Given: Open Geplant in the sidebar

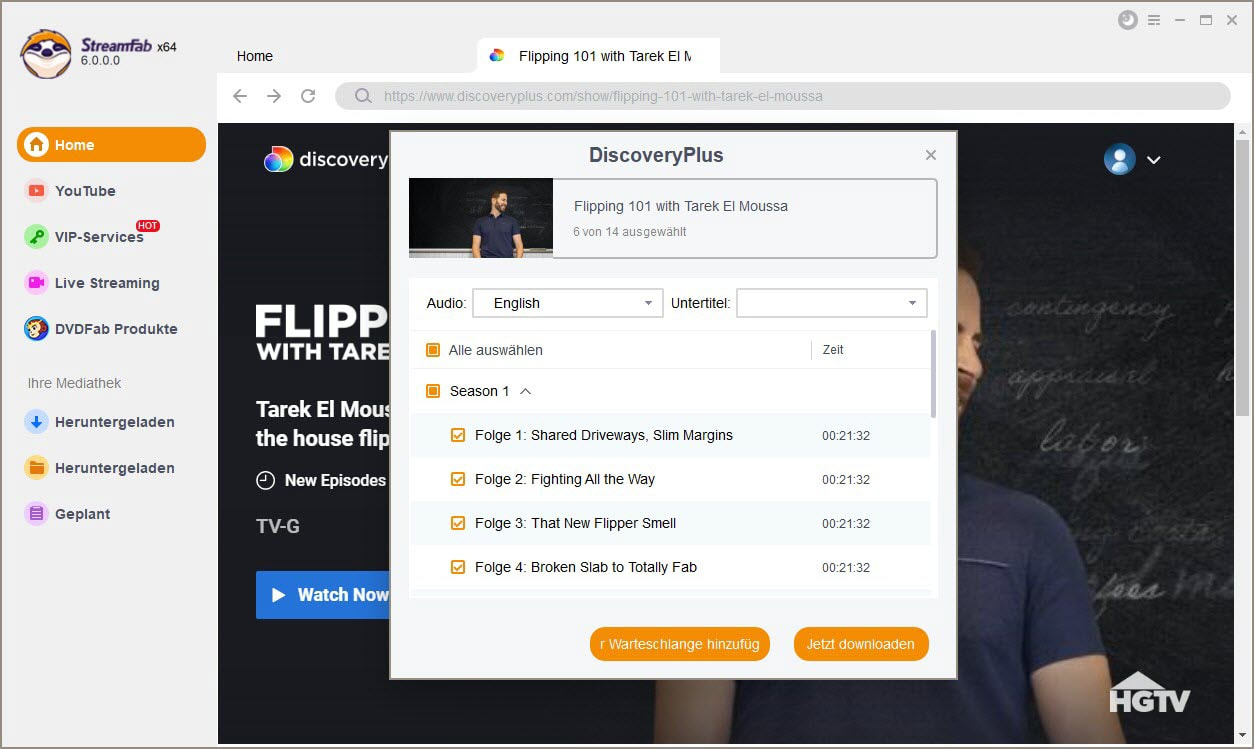Looking at the screenshot, I should click(68, 514).
